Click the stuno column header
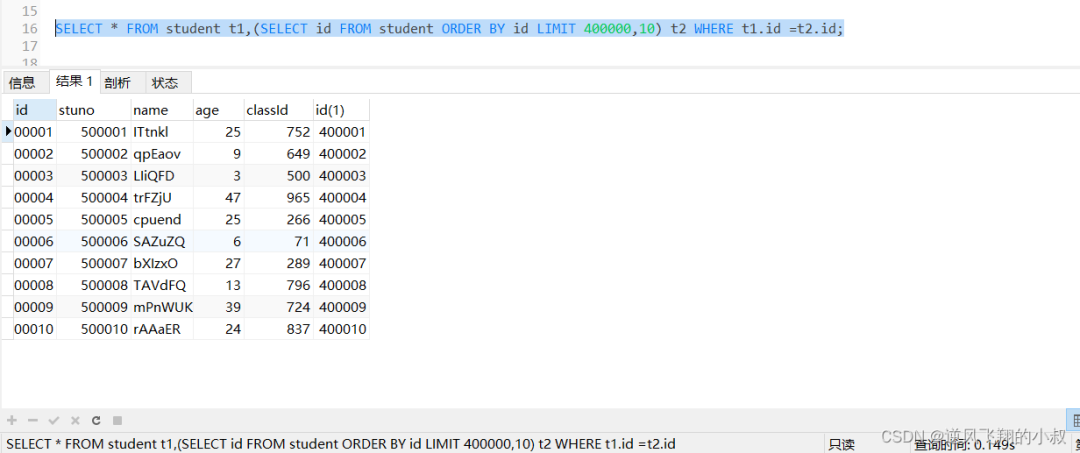The width and height of the screenshot is (1080, 453). point(94,109)
